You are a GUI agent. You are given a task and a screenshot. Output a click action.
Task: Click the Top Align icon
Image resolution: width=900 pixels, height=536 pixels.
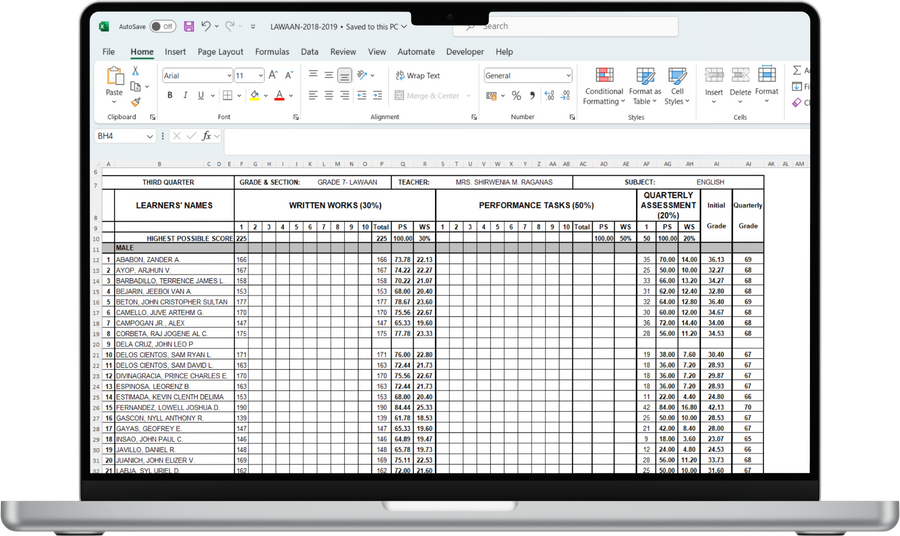coord(313,75)
